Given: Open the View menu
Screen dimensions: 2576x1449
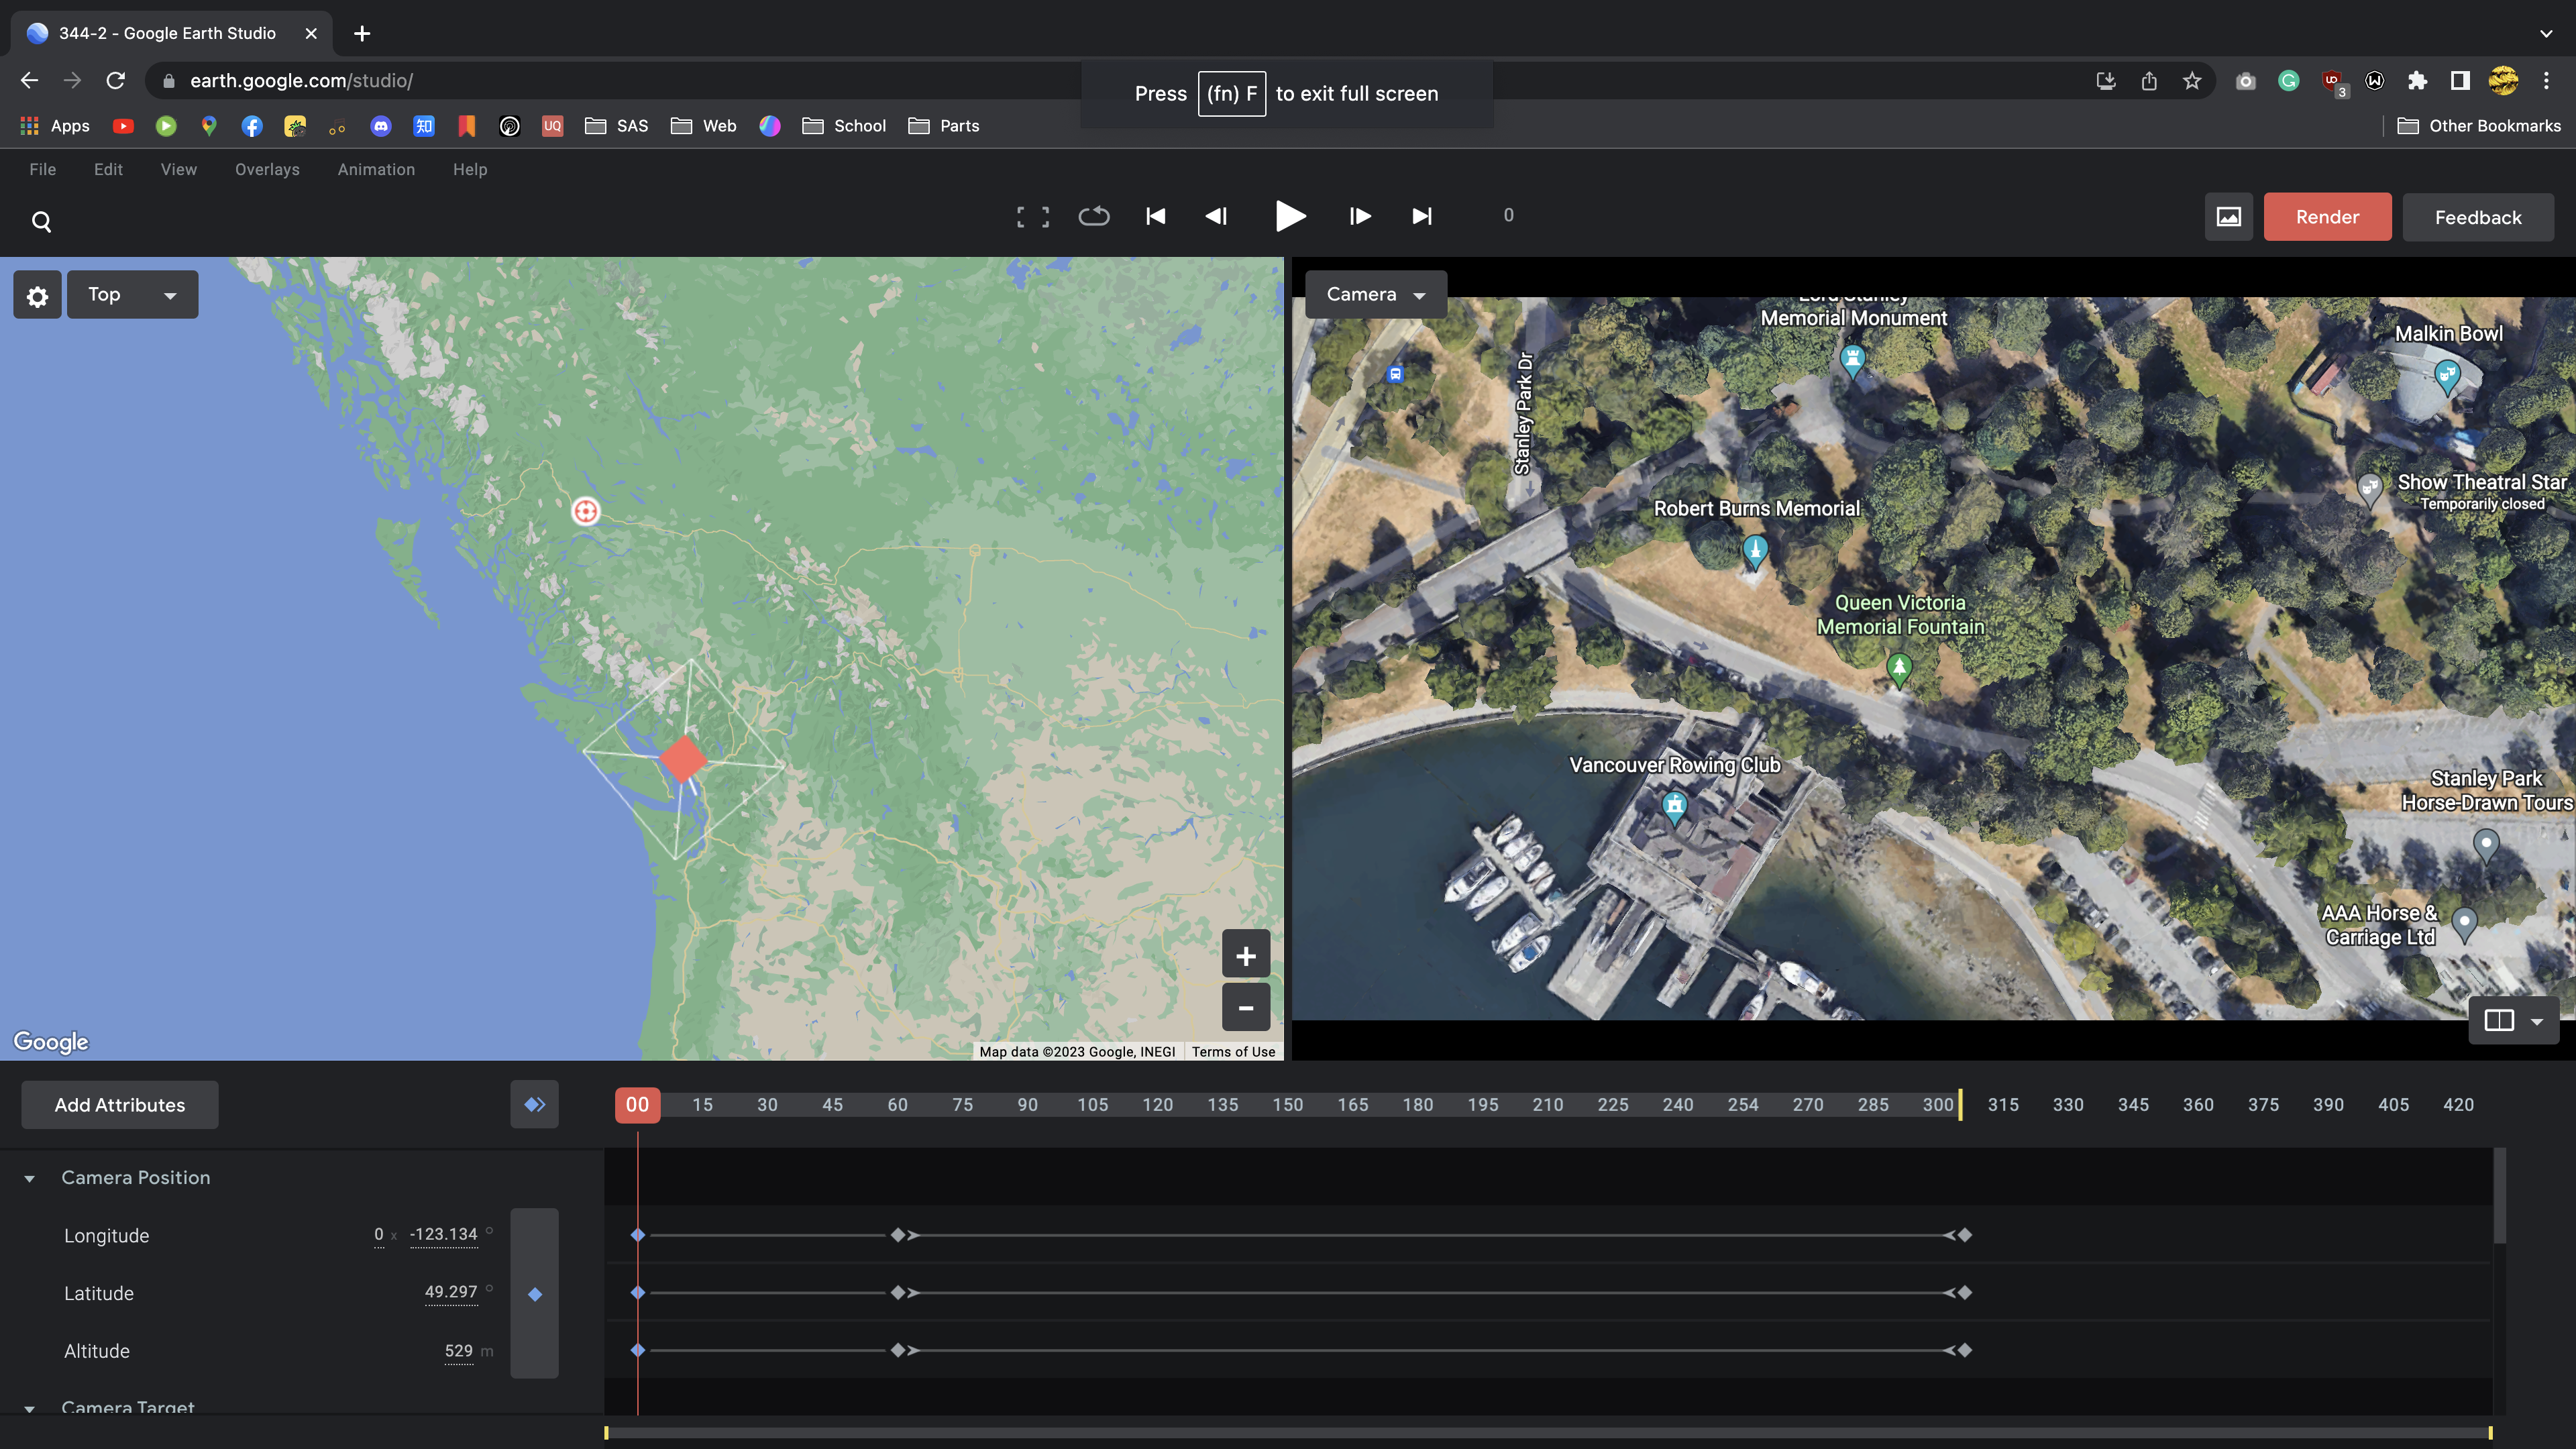Looking at the screenshot, I should coord(179,170).
